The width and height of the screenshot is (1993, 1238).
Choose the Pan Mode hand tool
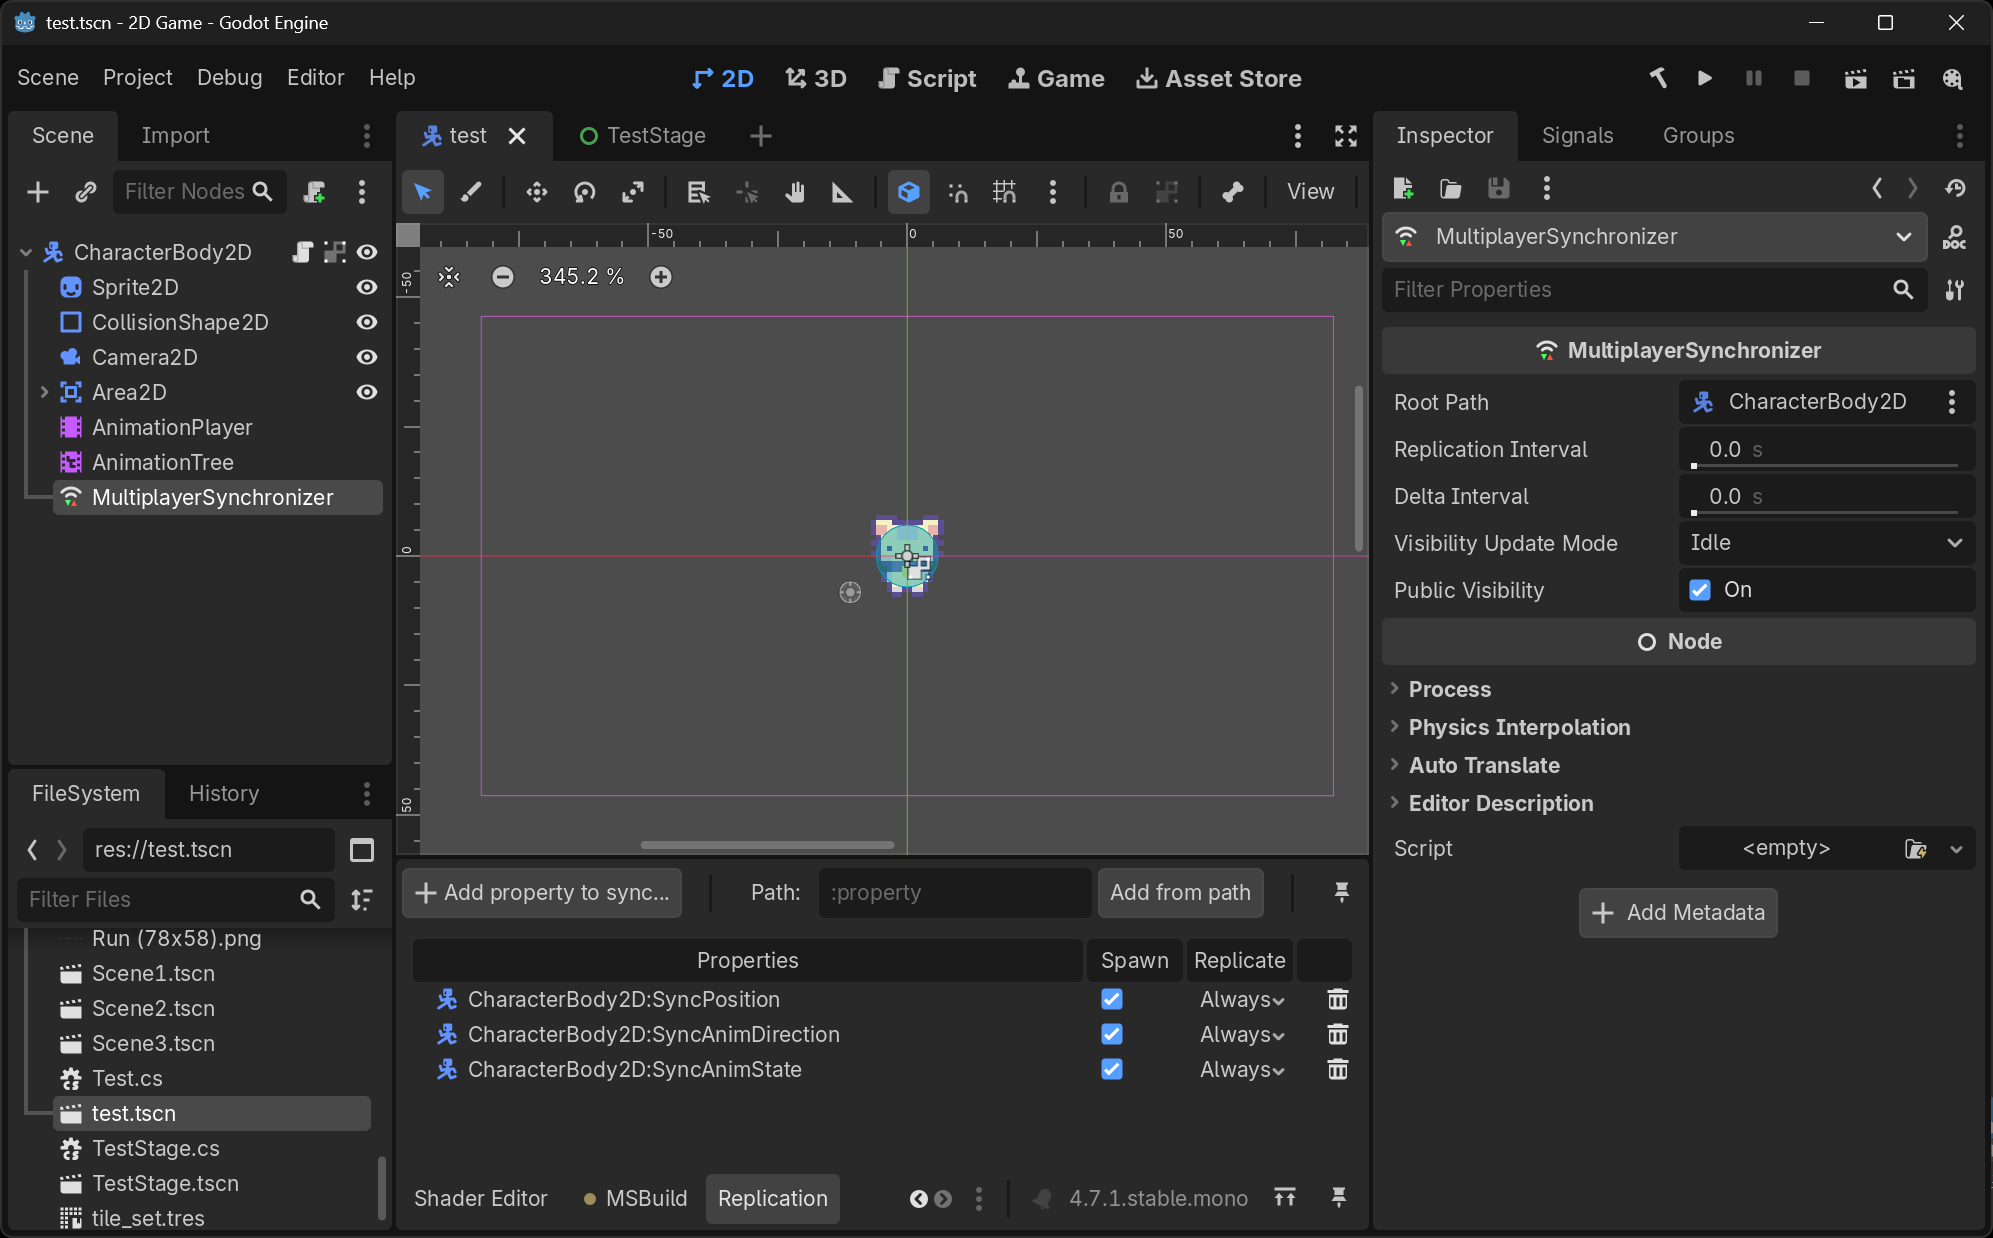795,192
